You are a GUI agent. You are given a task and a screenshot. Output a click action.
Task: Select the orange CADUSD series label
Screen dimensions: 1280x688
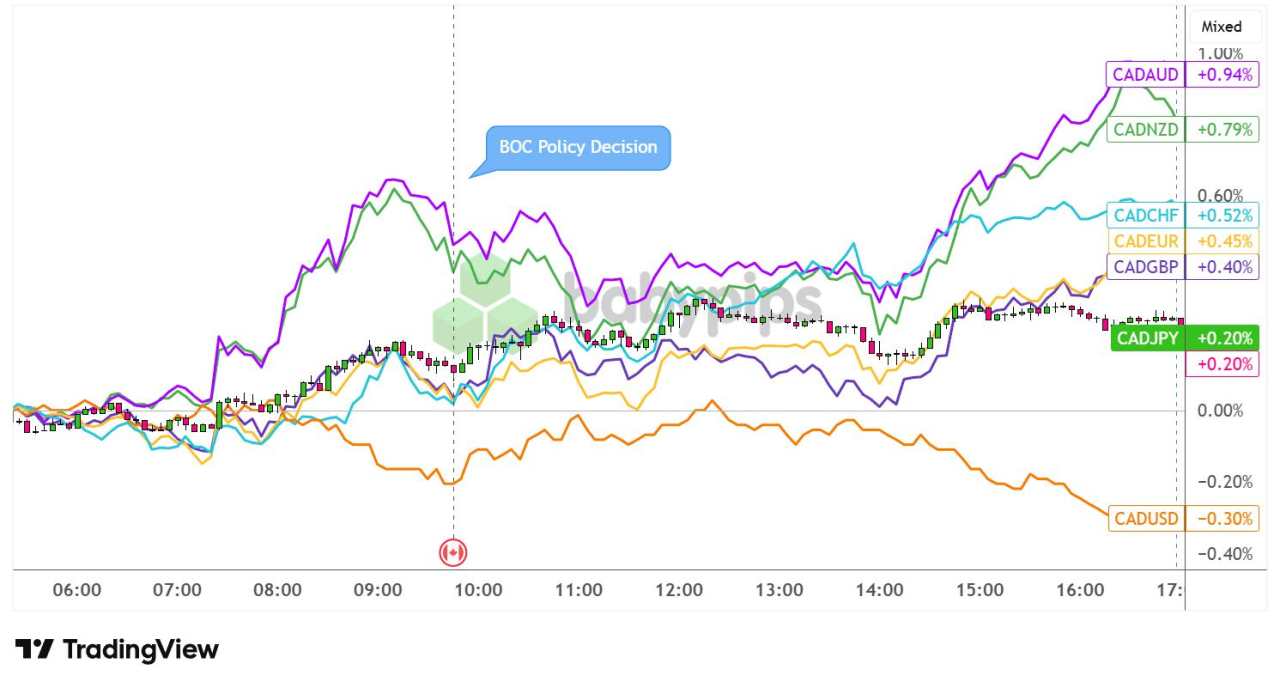1146,518
